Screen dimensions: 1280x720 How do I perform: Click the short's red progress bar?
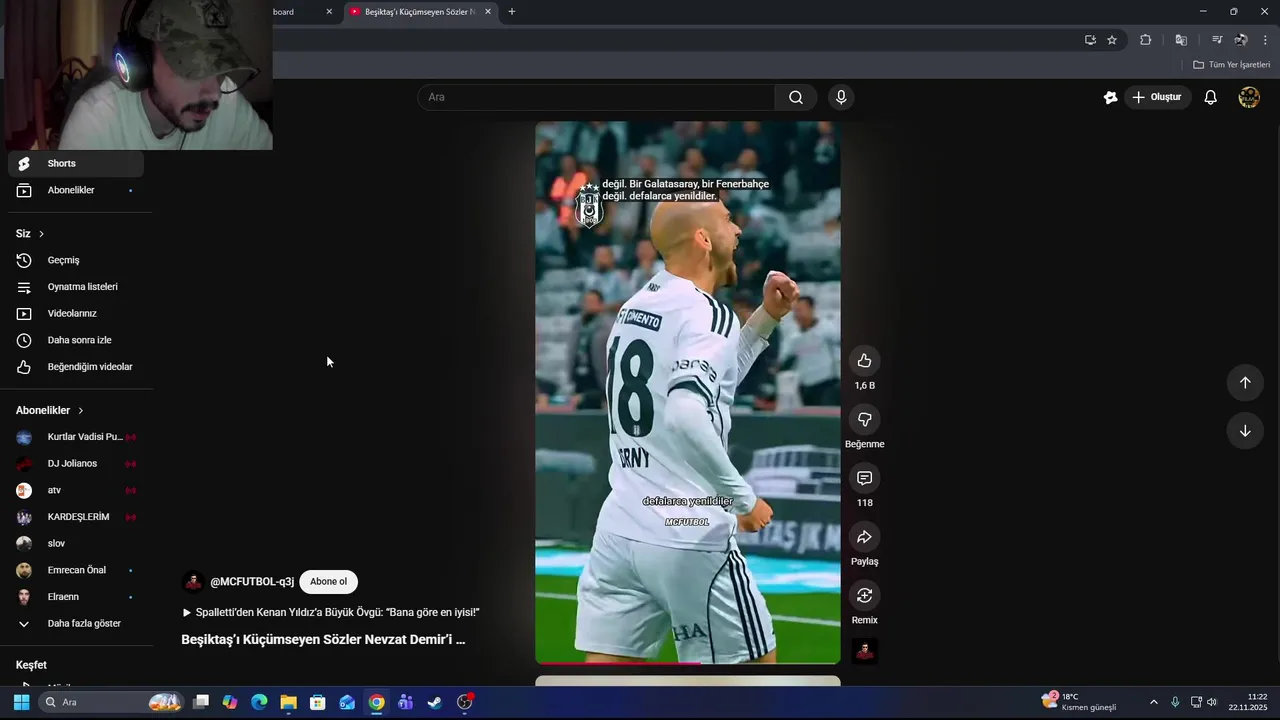(688, 662)
